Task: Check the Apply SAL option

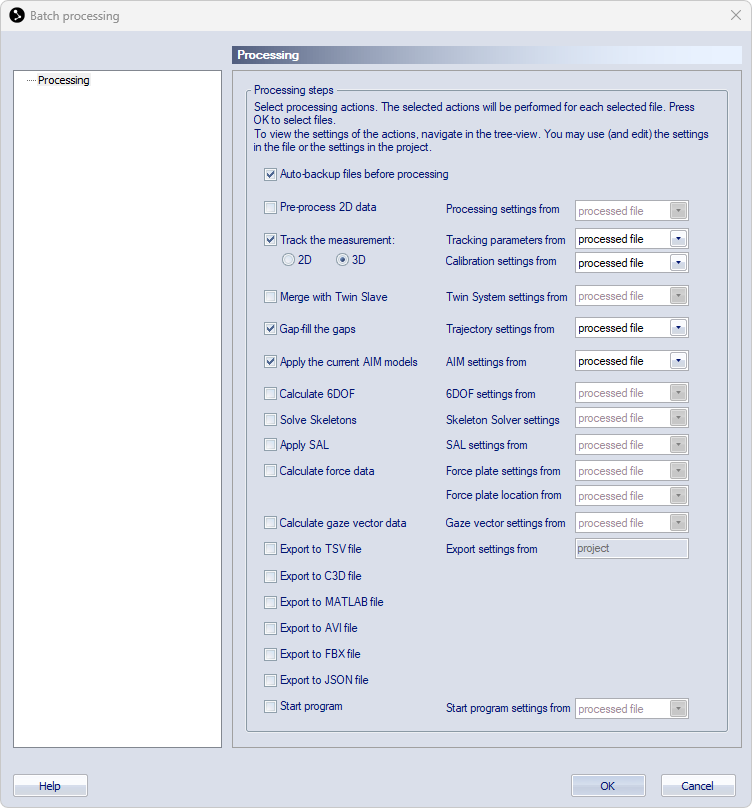Action: 270,445
